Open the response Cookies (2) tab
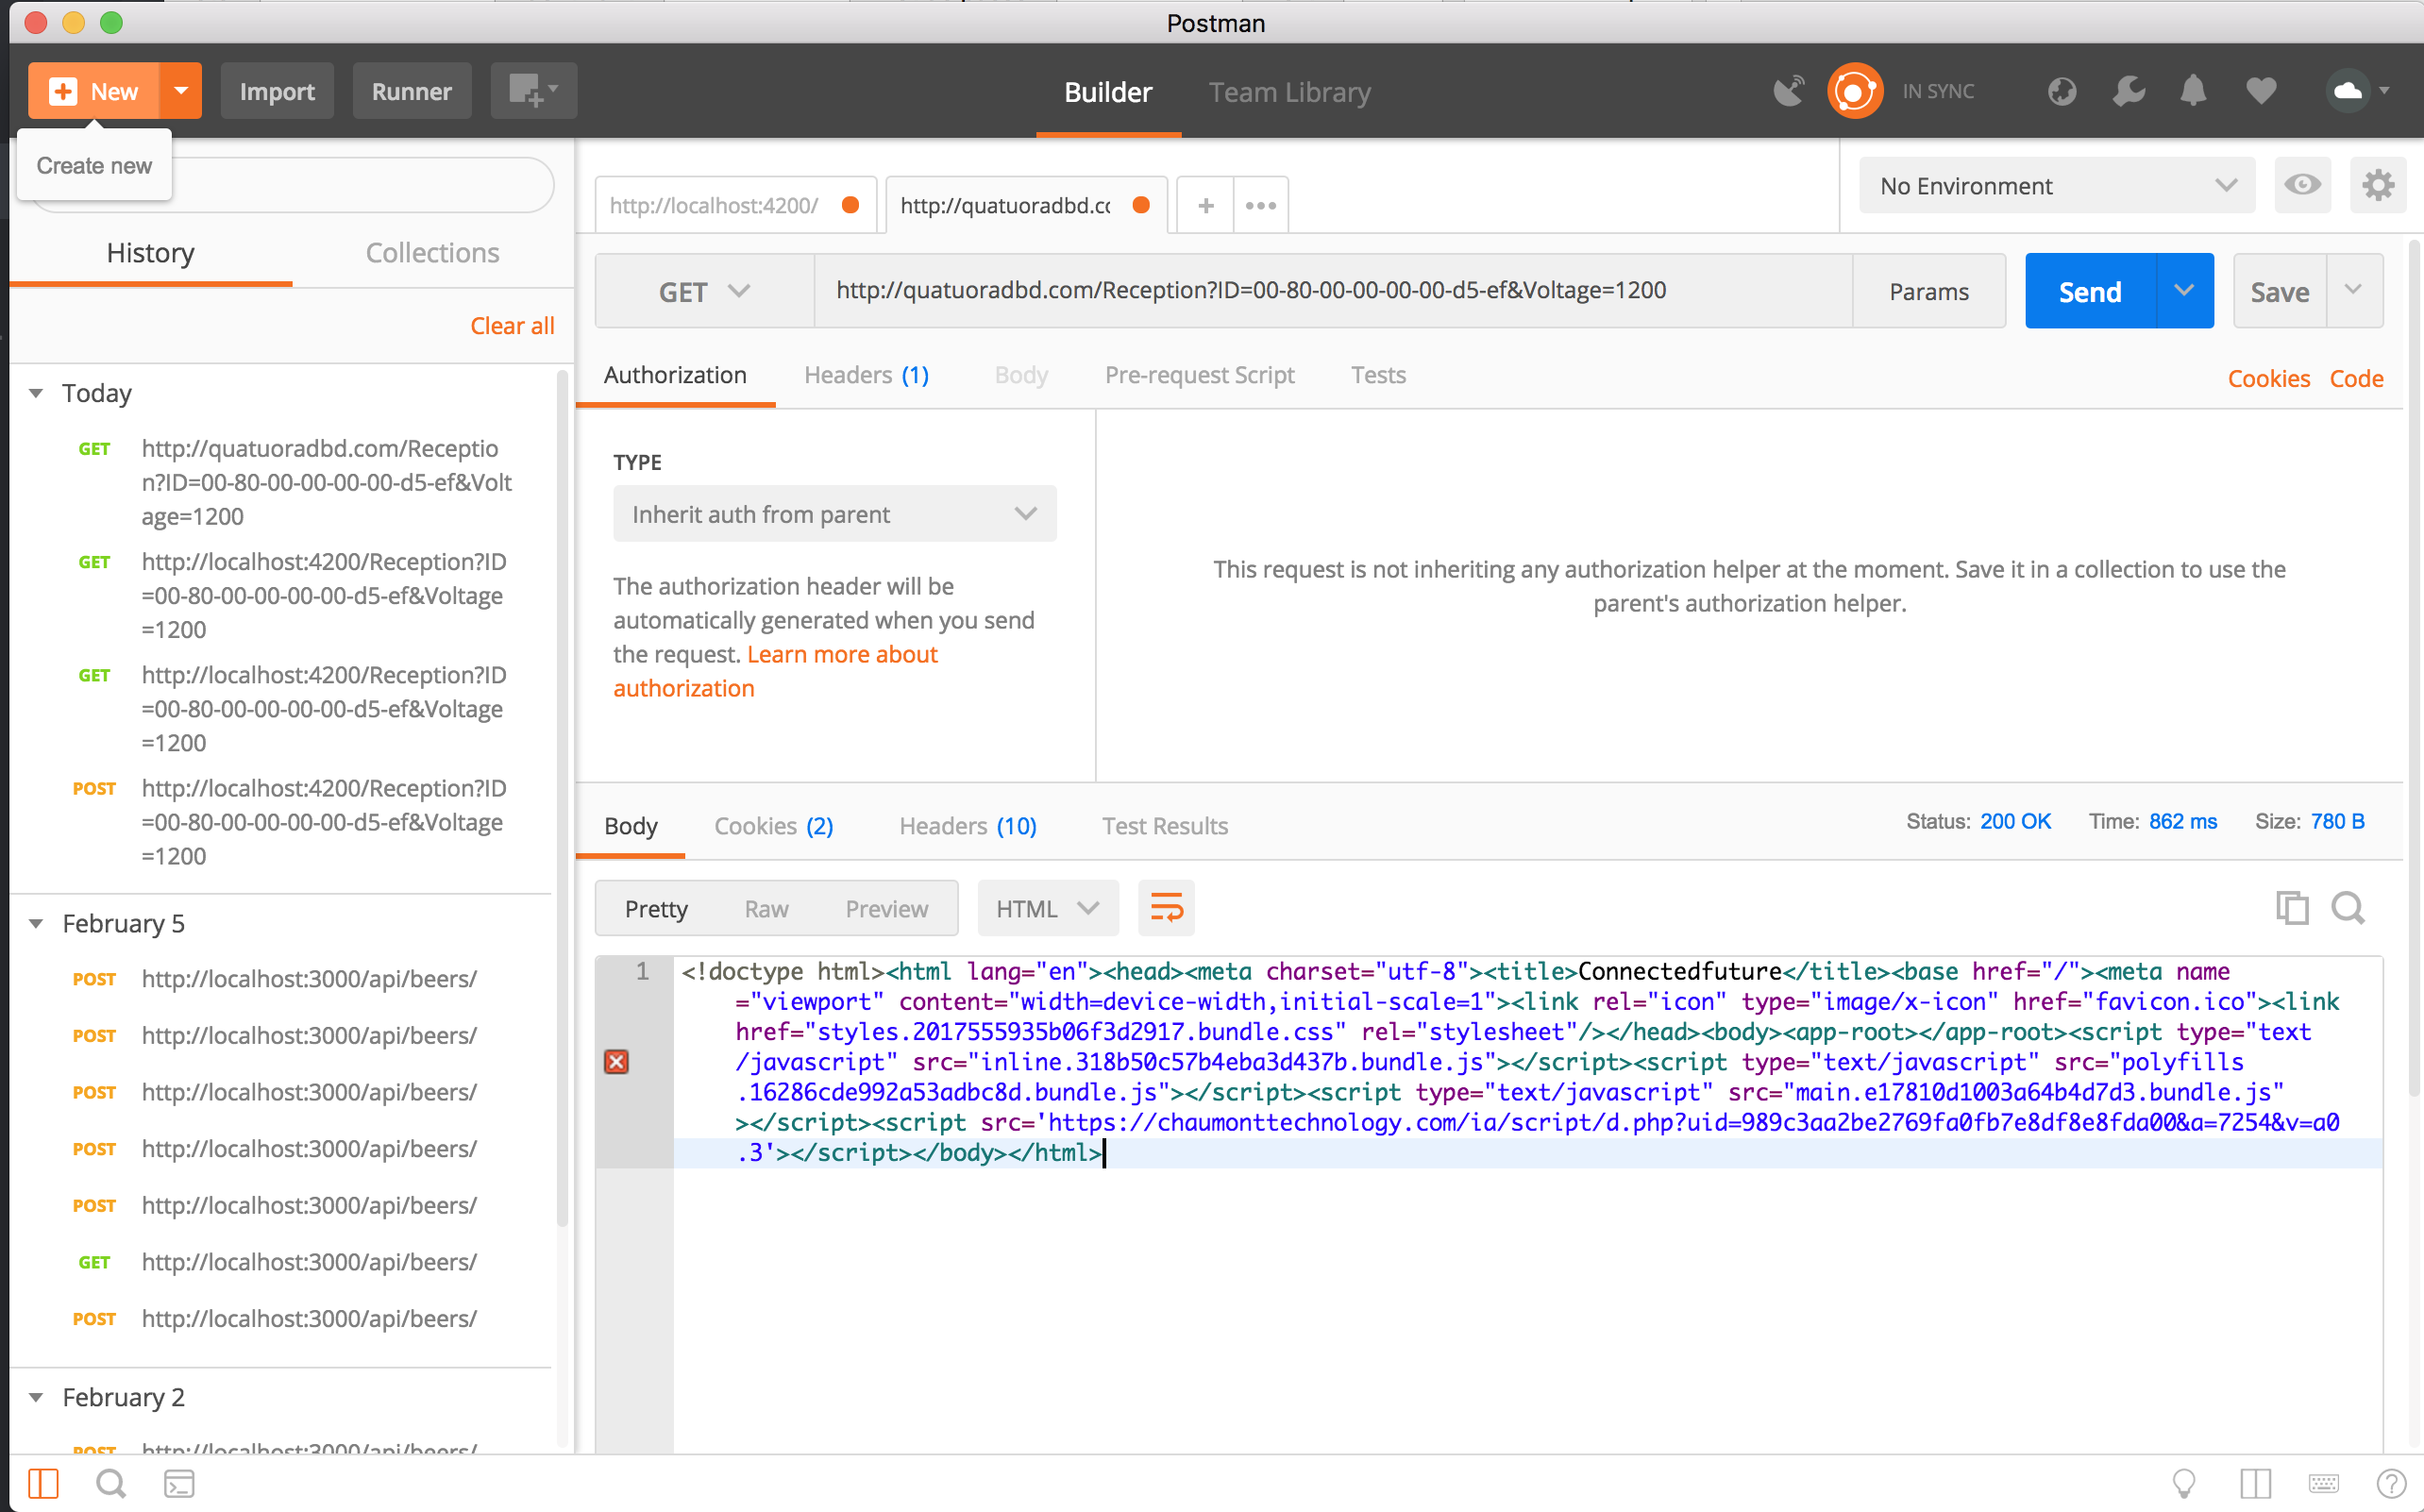 click(773, 826)
